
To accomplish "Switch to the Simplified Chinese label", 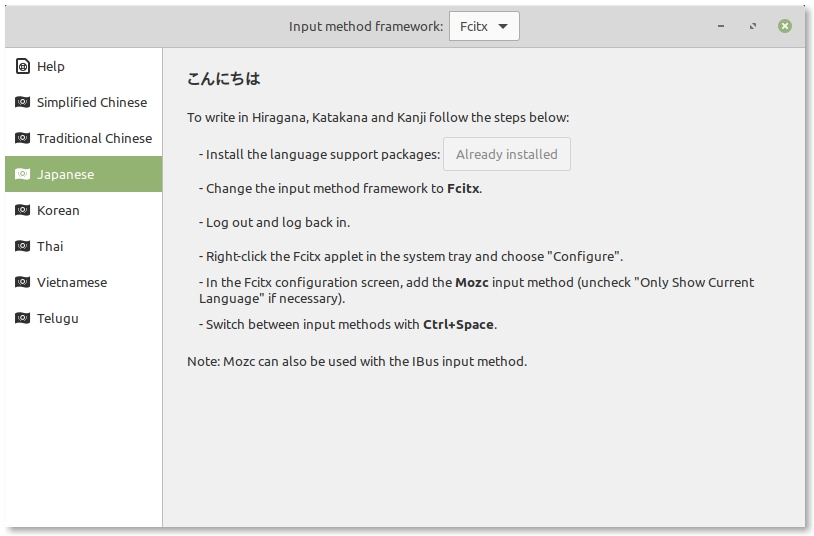I will tap(91, 102).
